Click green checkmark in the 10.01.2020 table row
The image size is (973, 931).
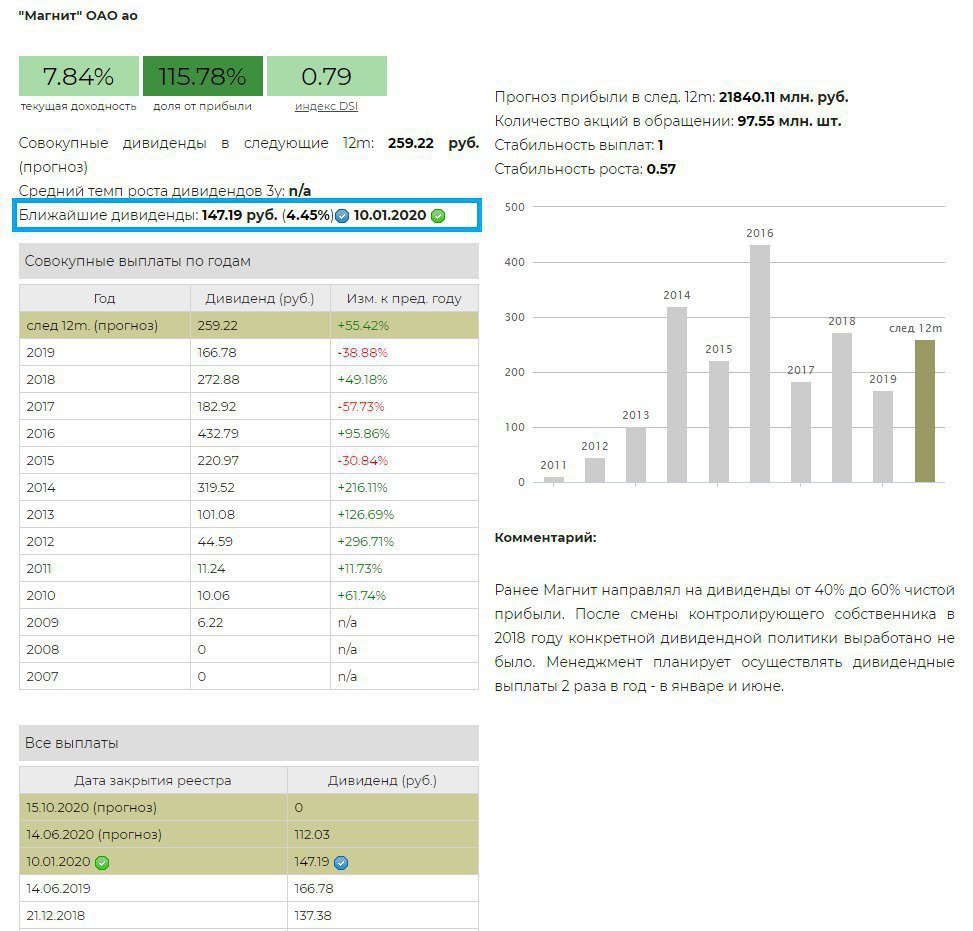point(102,863)
